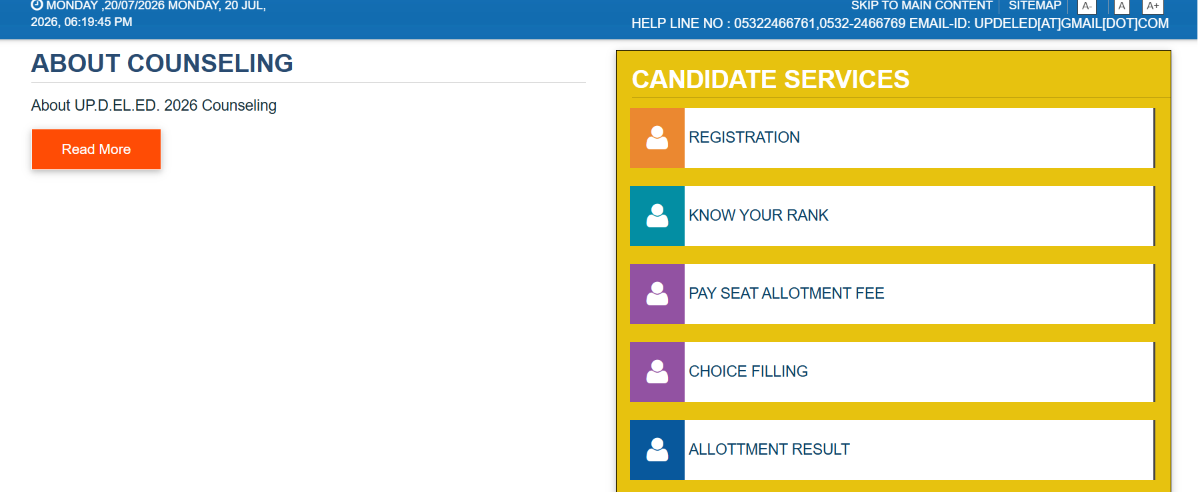Click the teal Know Your Rank icon
The width and height of the screenshot is (1198, 492).
pos(657,215)
